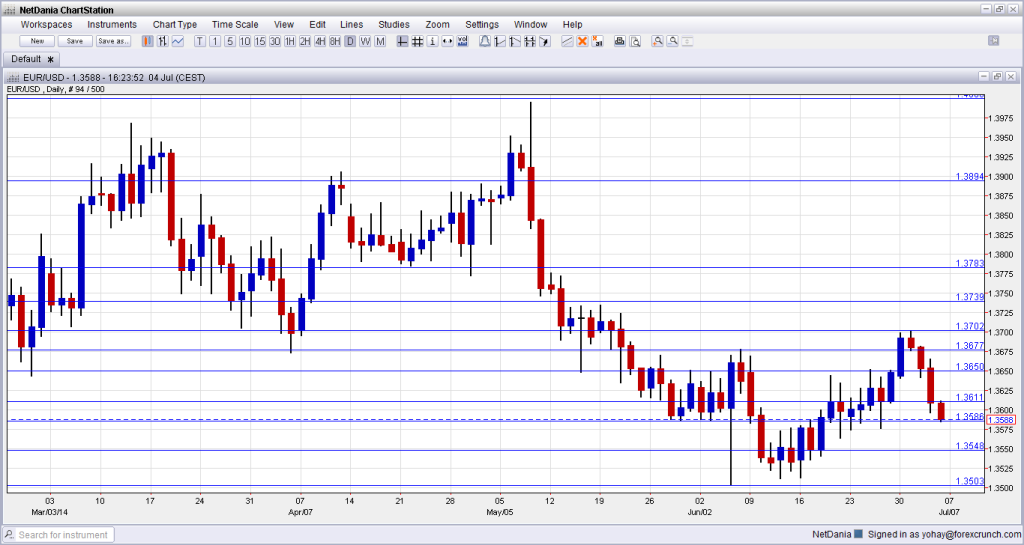
Task: Select the Default workspace tab
Action: coord(31,59)
